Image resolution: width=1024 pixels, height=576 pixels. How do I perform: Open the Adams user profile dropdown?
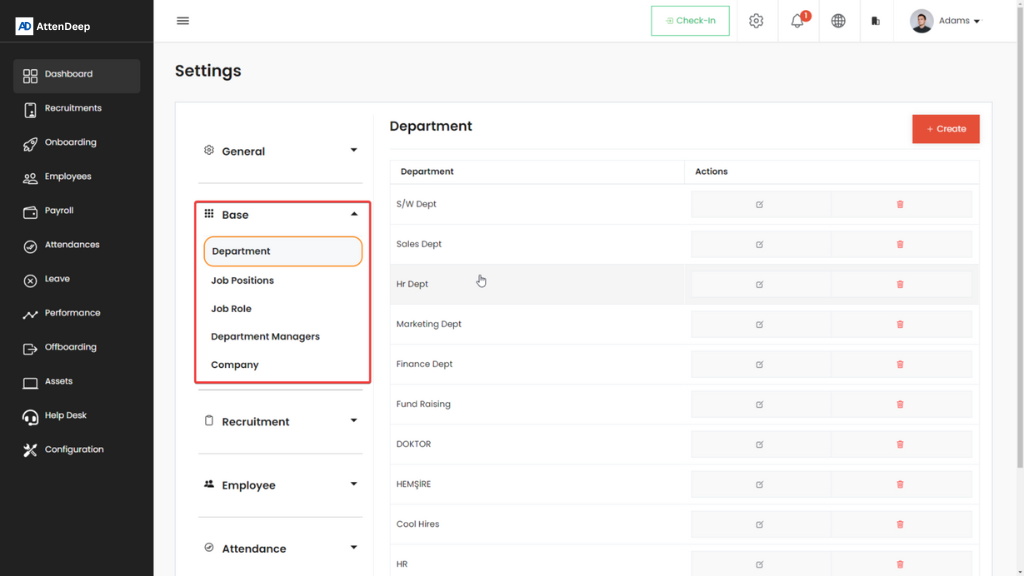(x=945, y=21)
